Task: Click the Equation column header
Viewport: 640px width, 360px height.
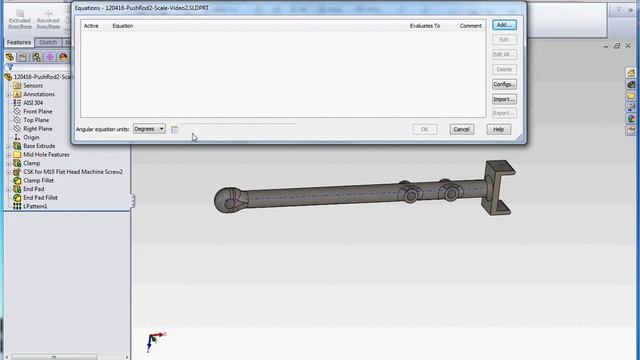Action: (x=122, y=26)
